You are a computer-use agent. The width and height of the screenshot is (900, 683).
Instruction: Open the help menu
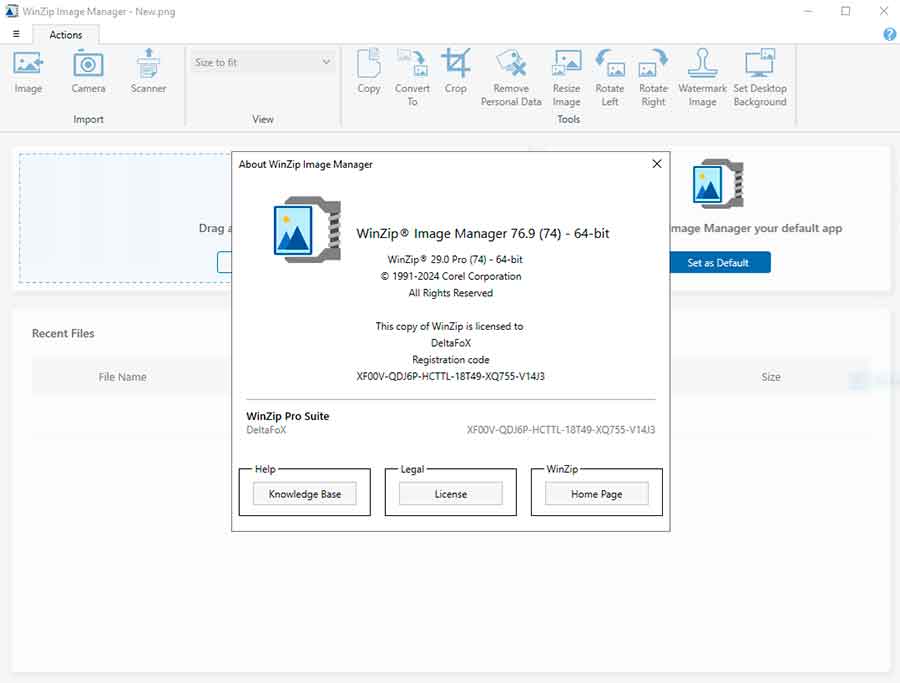tap(889, 34)
